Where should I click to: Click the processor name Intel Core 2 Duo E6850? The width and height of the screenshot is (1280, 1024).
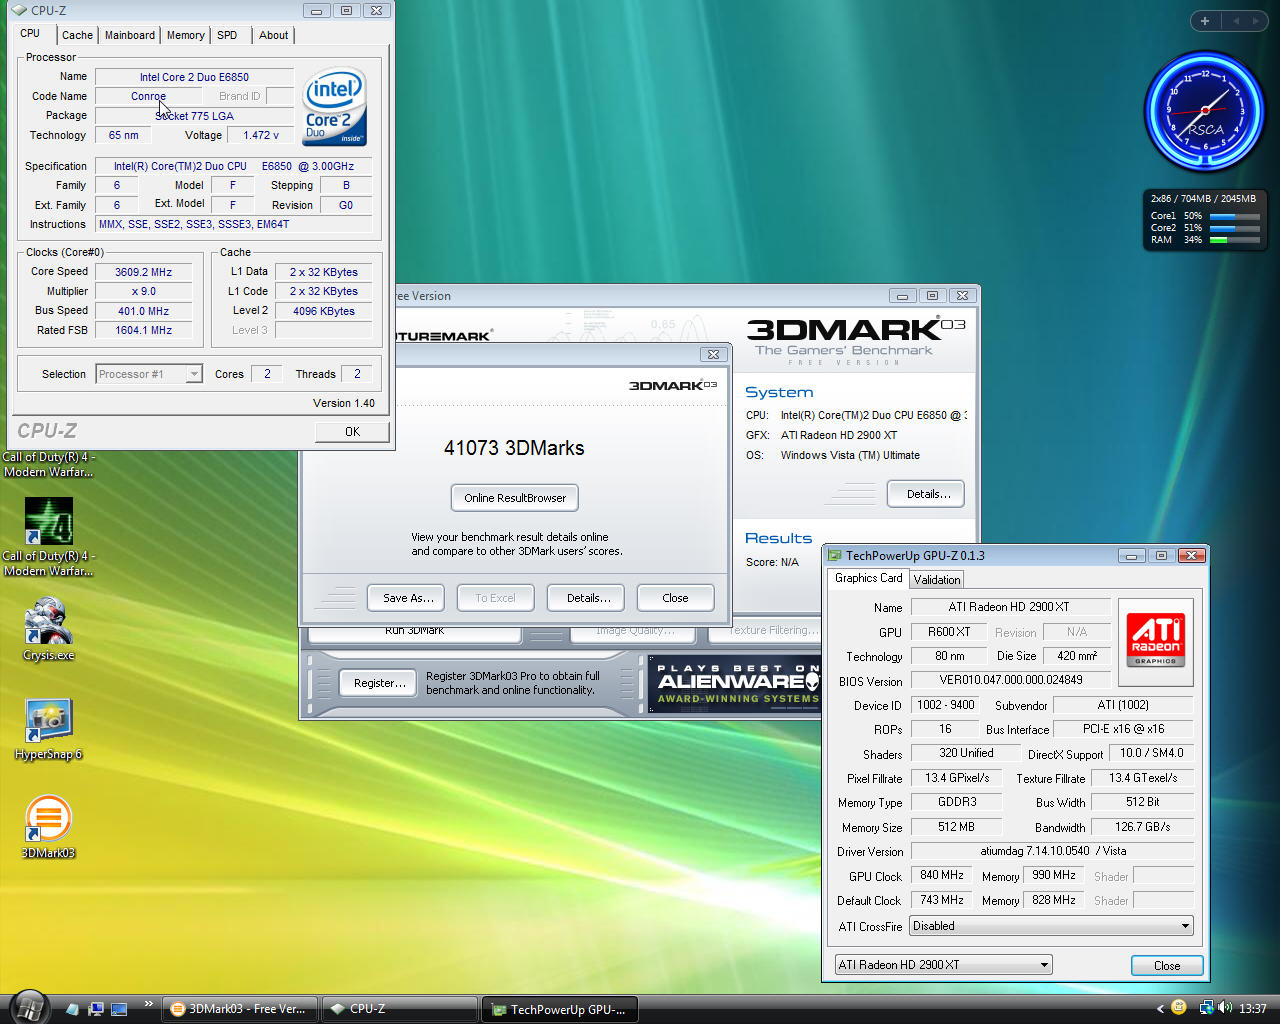(x=194, y=77)
